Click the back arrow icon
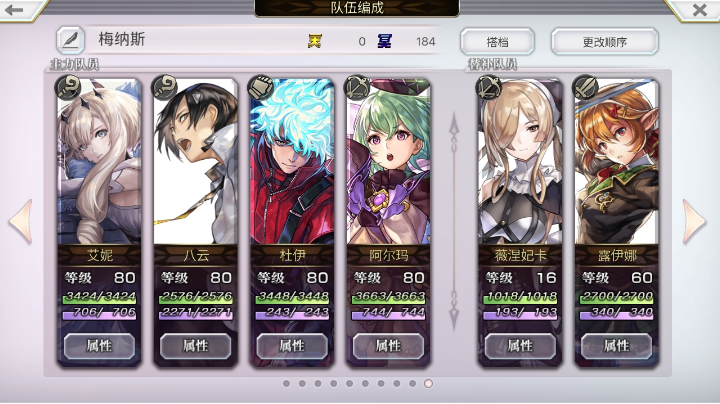This screenshot has height=404, width=720. [x=15, y=9]
